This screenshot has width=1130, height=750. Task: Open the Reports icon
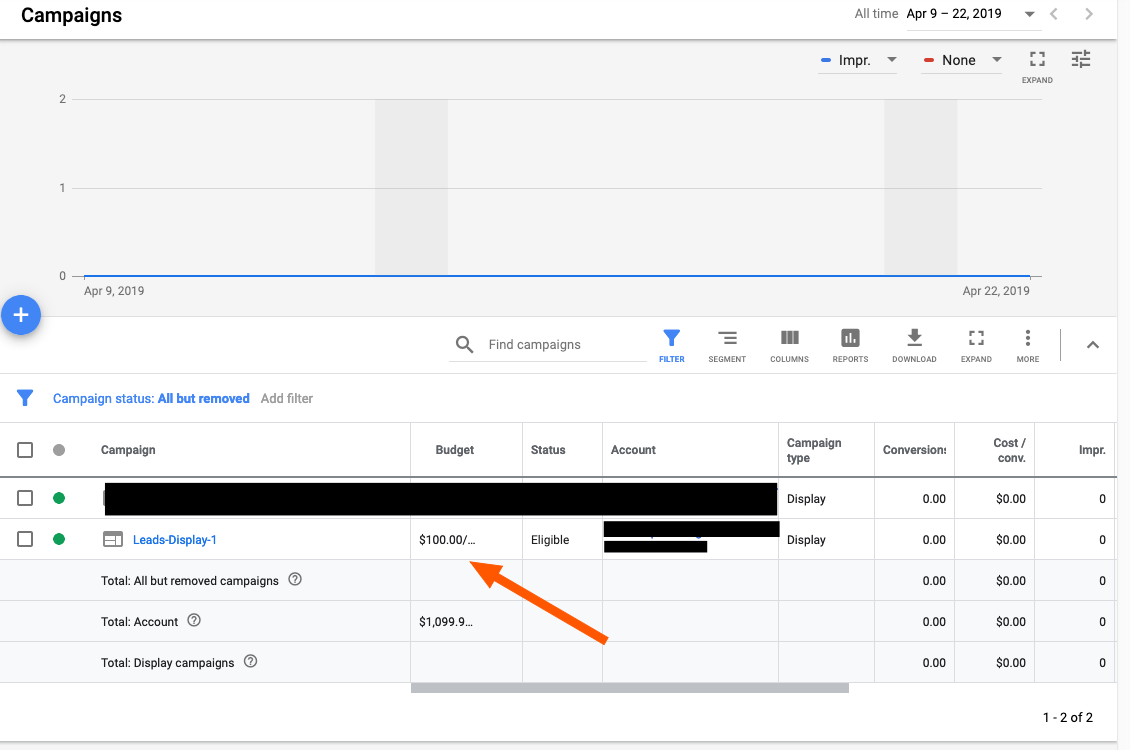(850, 344)
